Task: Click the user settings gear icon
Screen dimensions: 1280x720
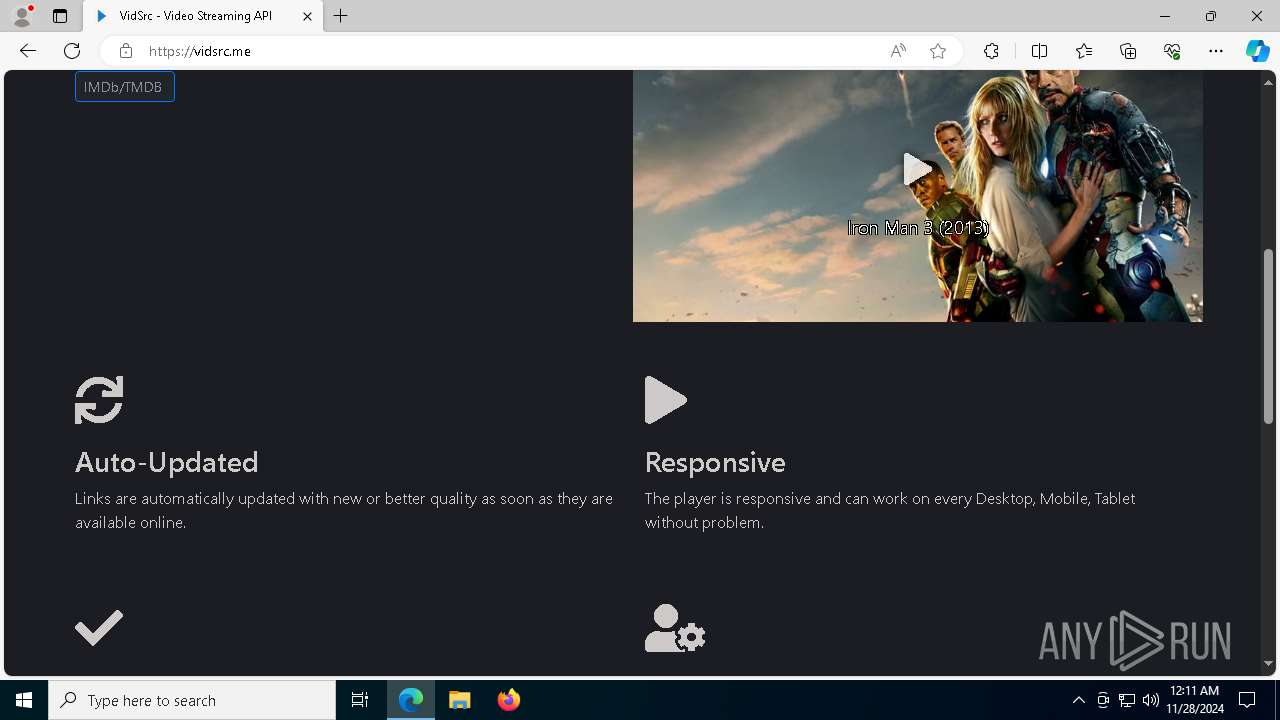Action: 675,628
